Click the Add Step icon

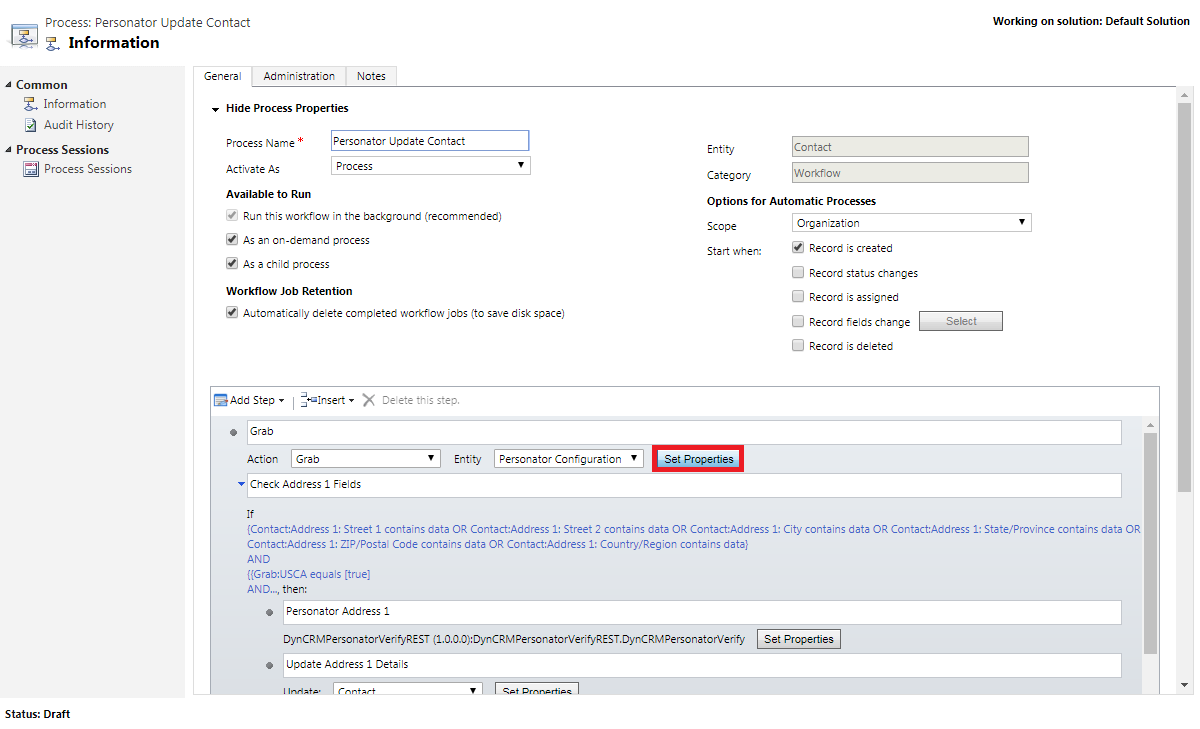[x=221, y=400]
